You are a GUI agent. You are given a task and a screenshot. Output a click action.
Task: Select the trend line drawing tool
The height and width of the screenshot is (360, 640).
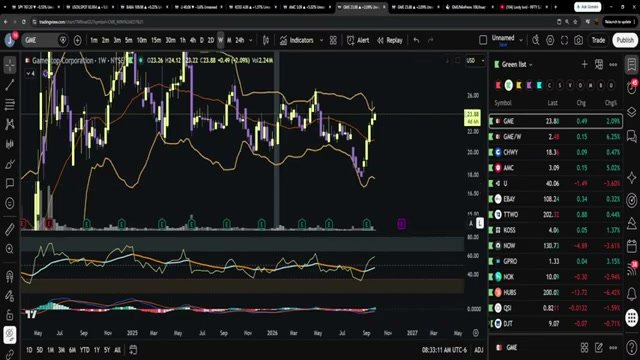coord(10,85)
